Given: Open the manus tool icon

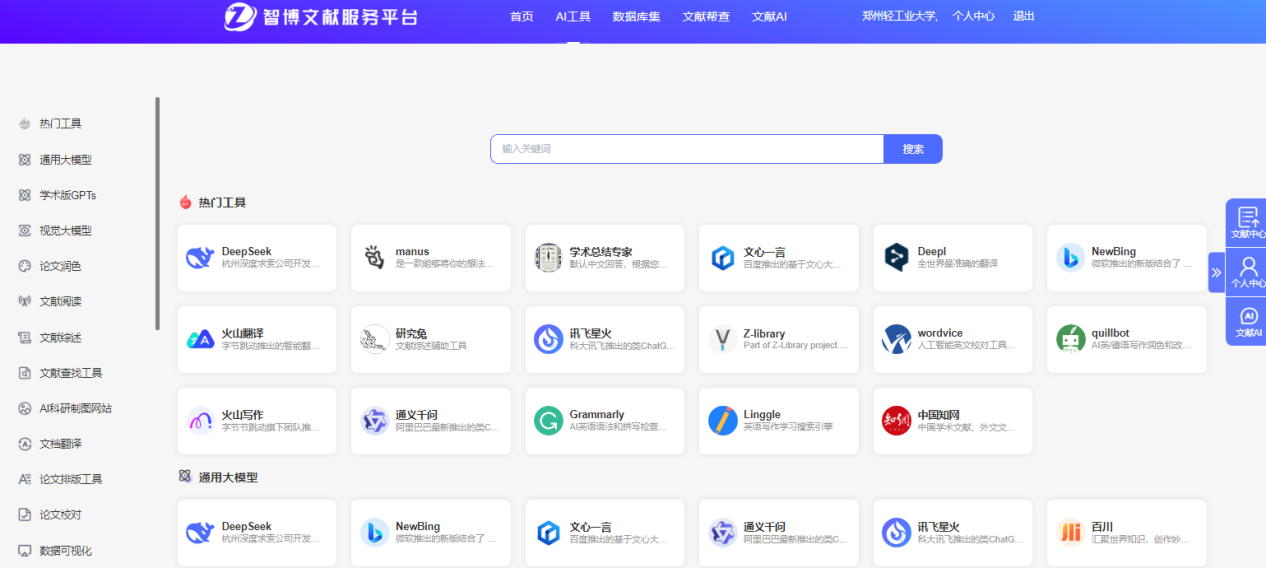Looking at the screenshot, I should (x=374, y=258).
